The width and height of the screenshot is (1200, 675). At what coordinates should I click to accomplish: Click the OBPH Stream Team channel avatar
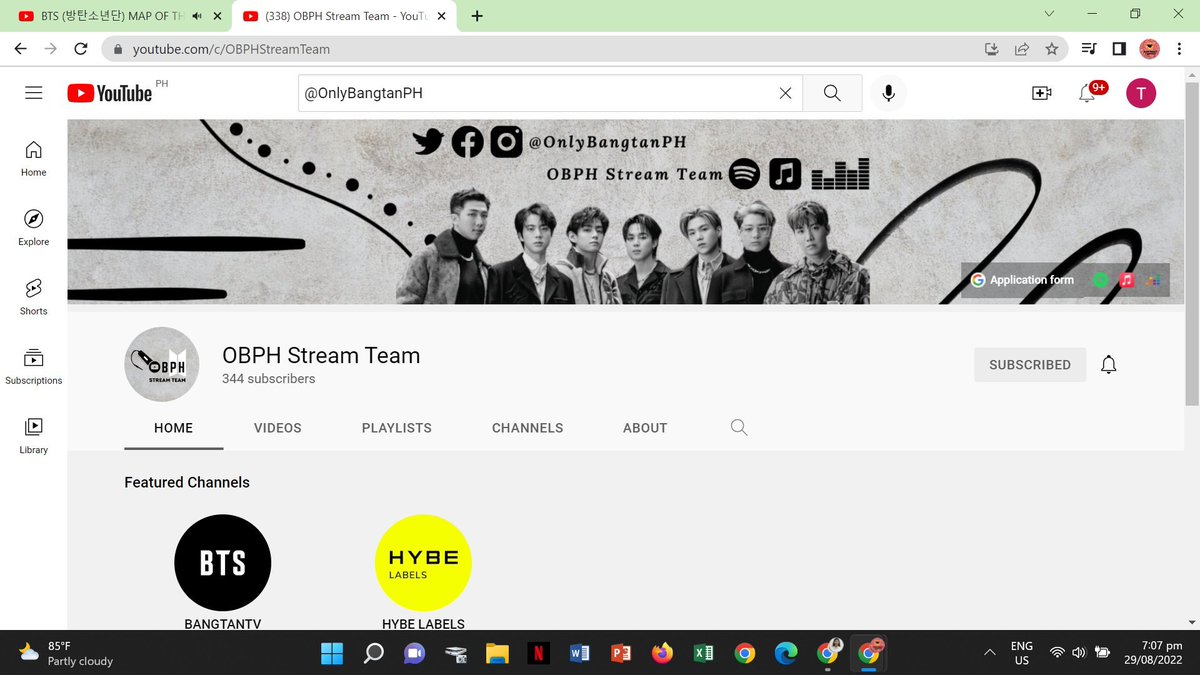point(161,365)
